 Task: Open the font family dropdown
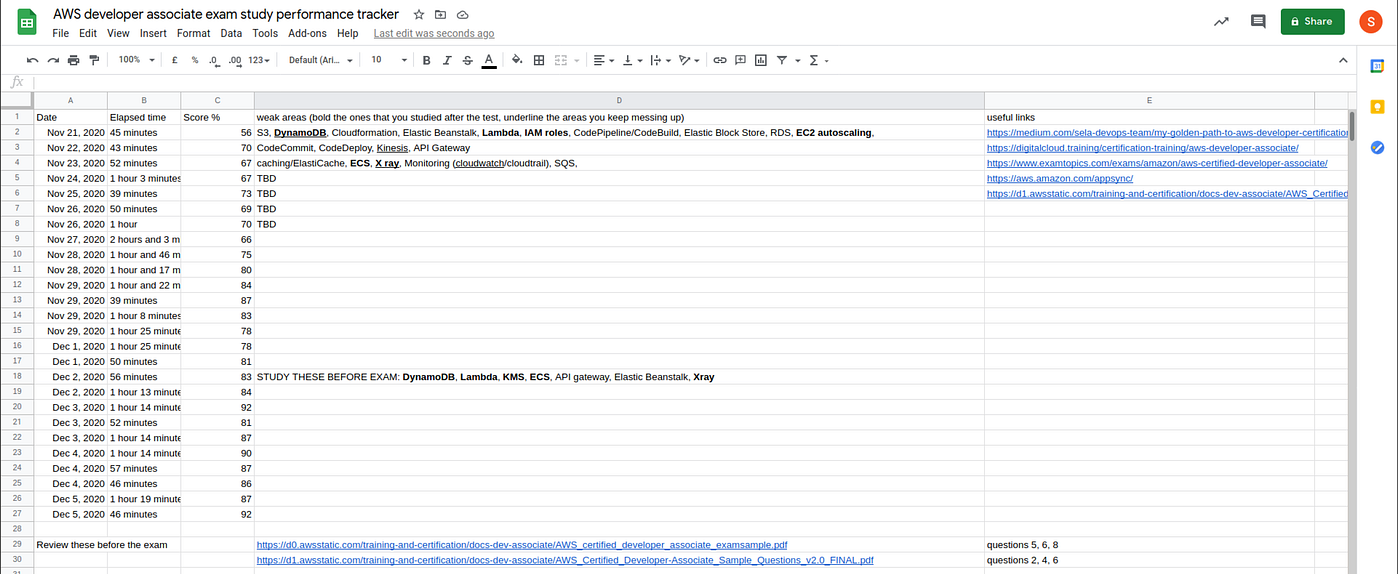(321, 60)
